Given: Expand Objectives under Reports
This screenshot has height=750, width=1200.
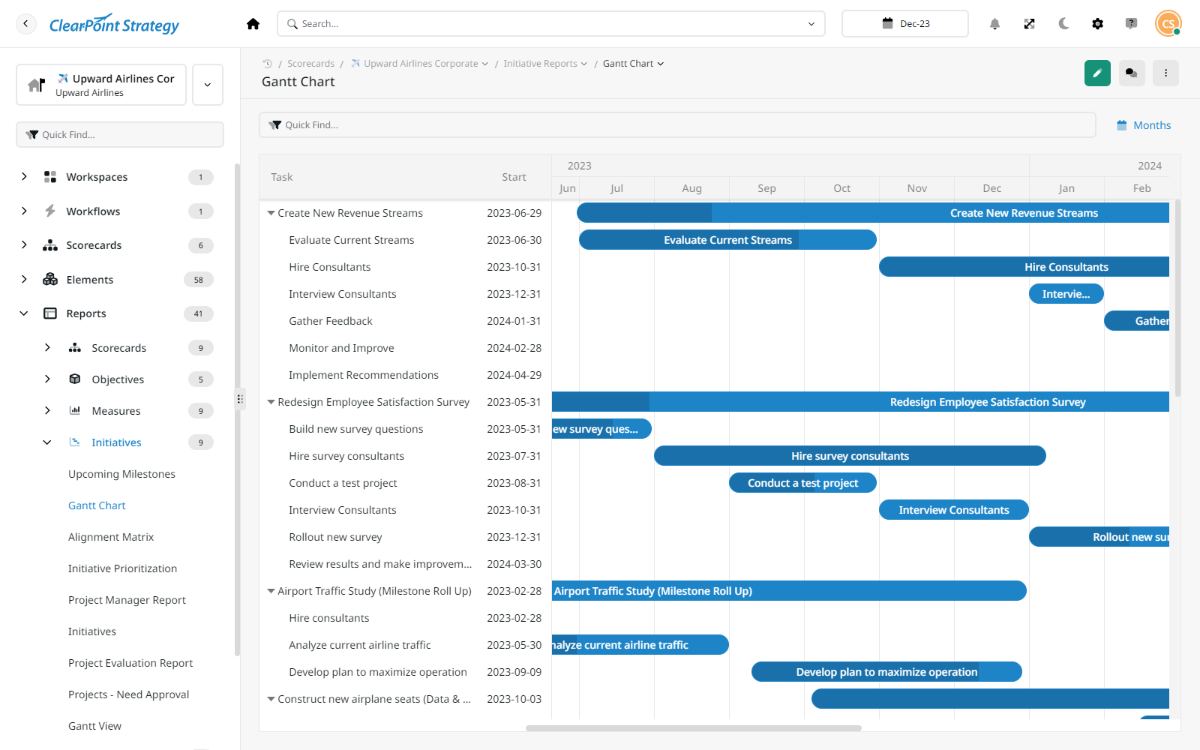Looking at the screenshot, I should [47, 379].
